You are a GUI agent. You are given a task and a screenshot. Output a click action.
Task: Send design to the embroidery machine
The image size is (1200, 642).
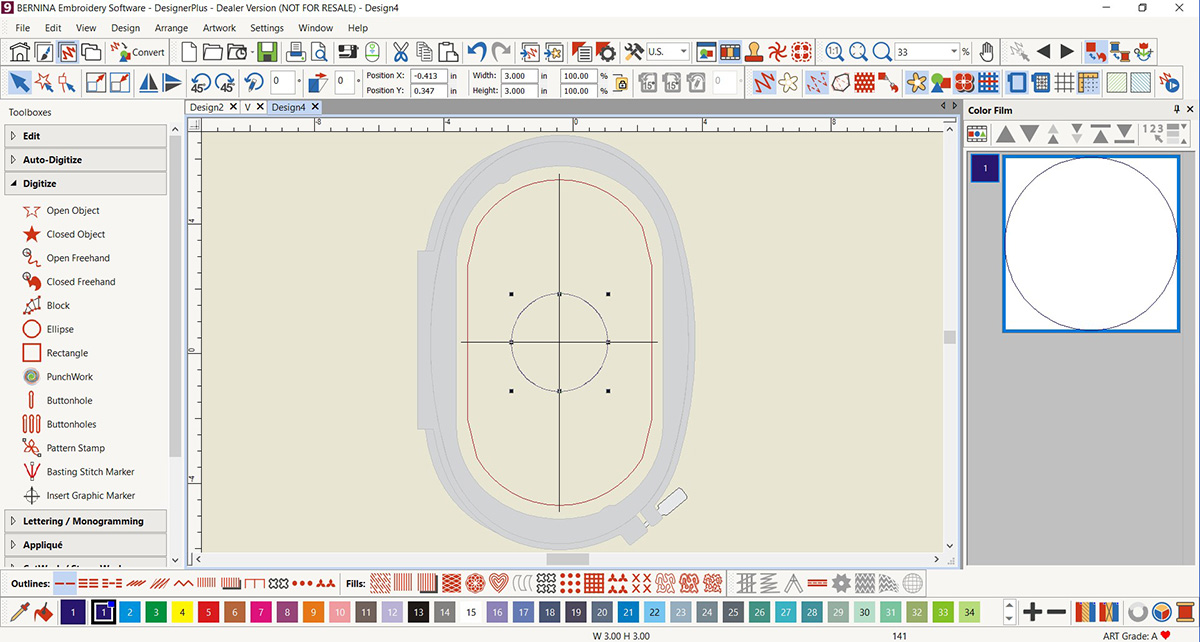pos(349,51)
